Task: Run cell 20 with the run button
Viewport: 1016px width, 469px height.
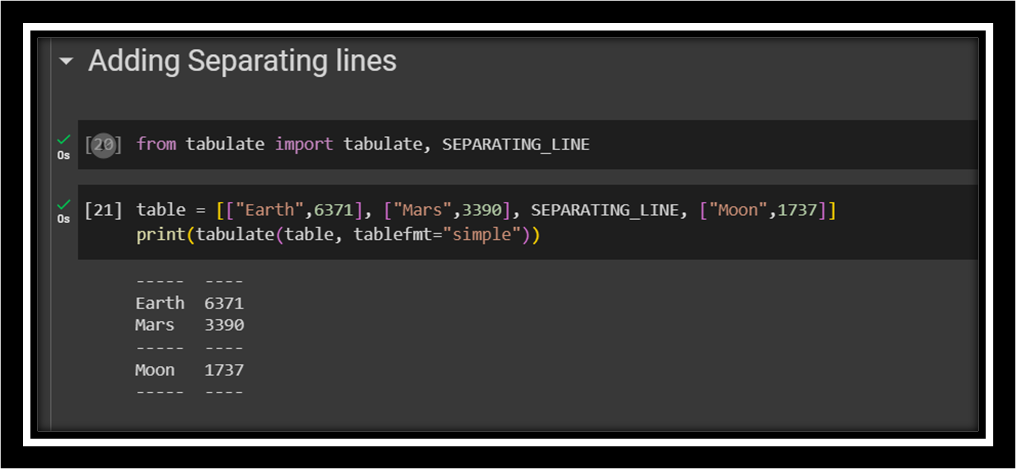Action: point(103,145)
